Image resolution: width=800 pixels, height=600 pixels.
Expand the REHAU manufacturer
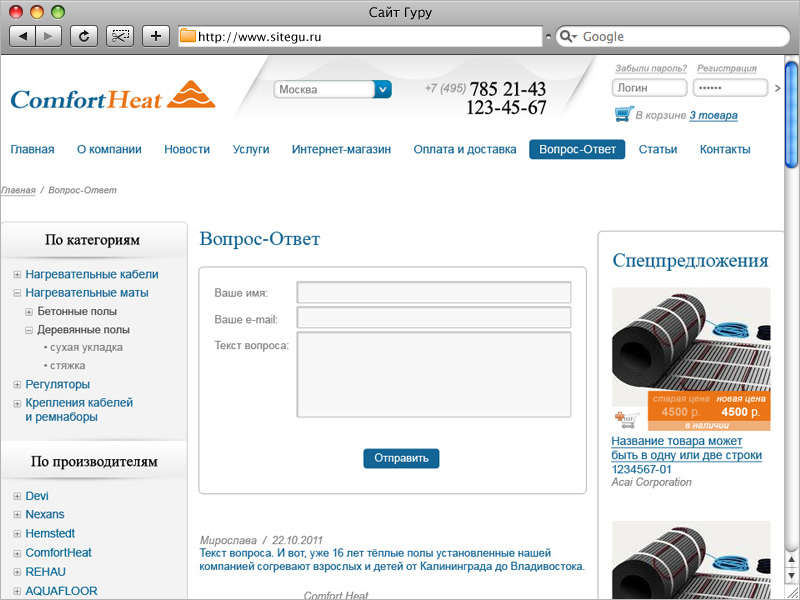(x=17, y=572)
